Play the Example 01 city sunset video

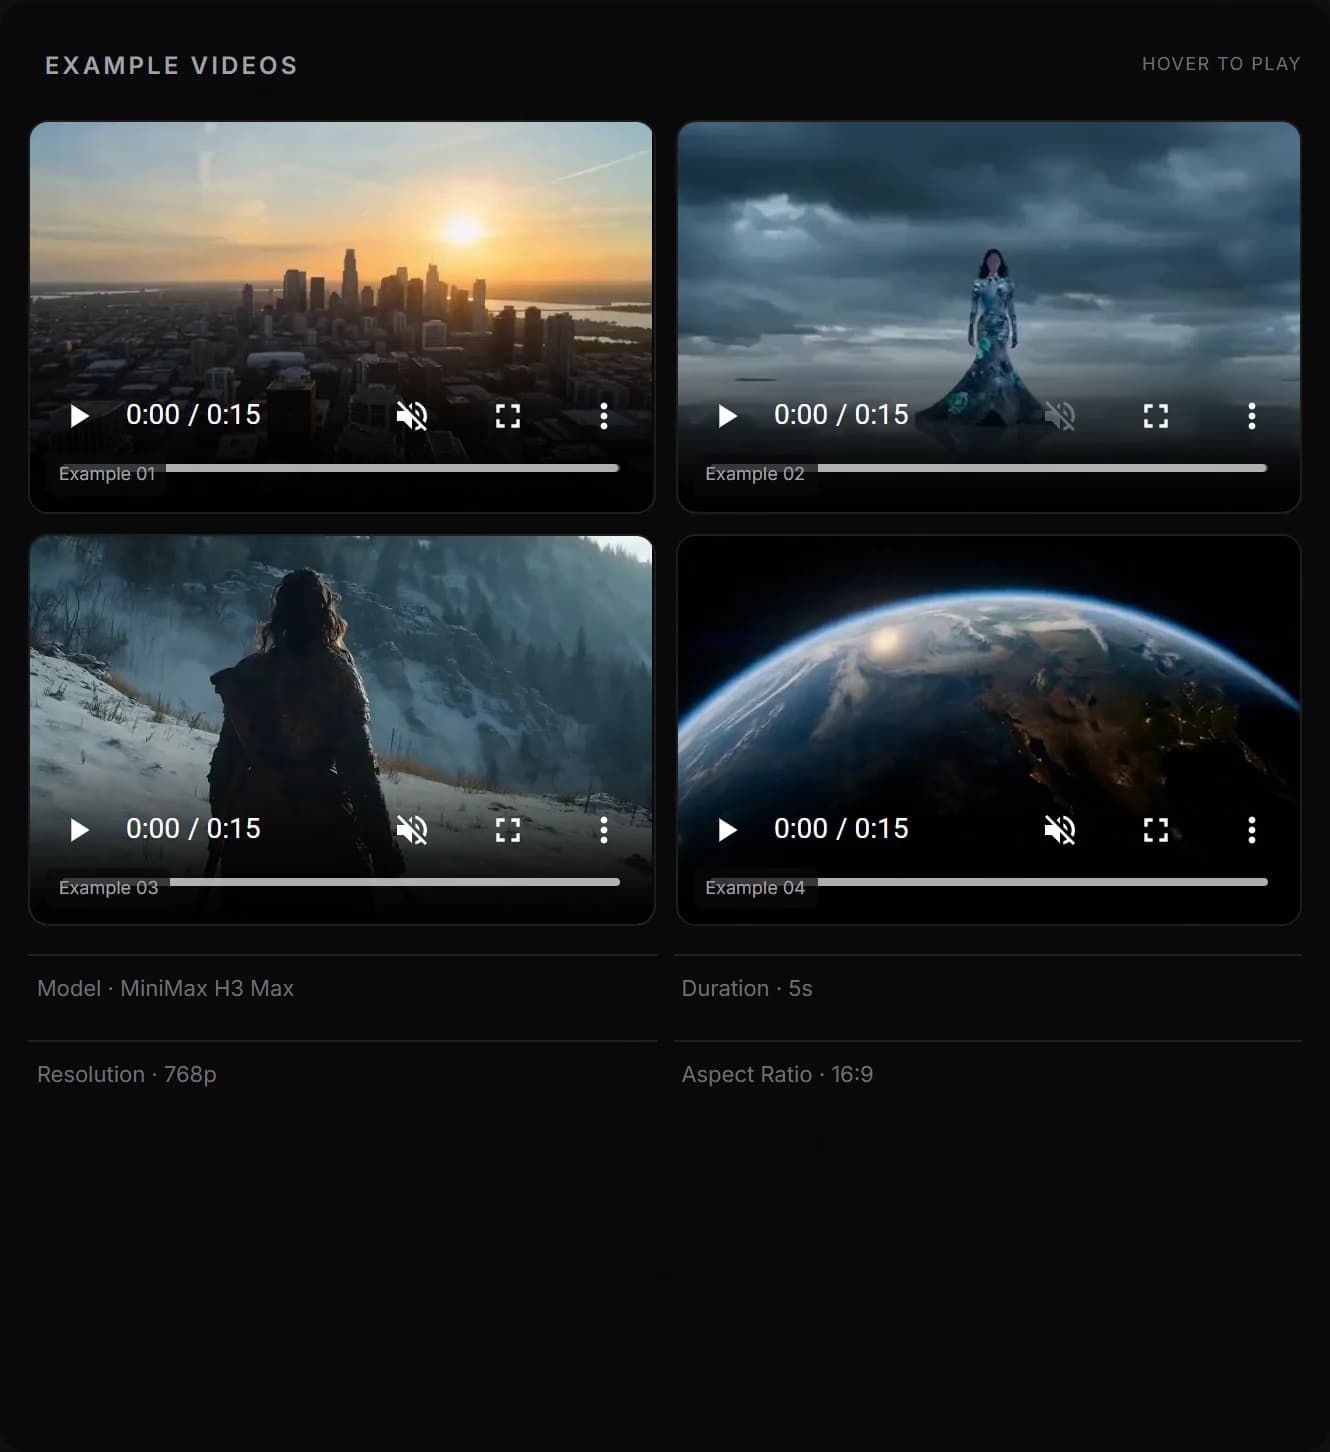80,416
